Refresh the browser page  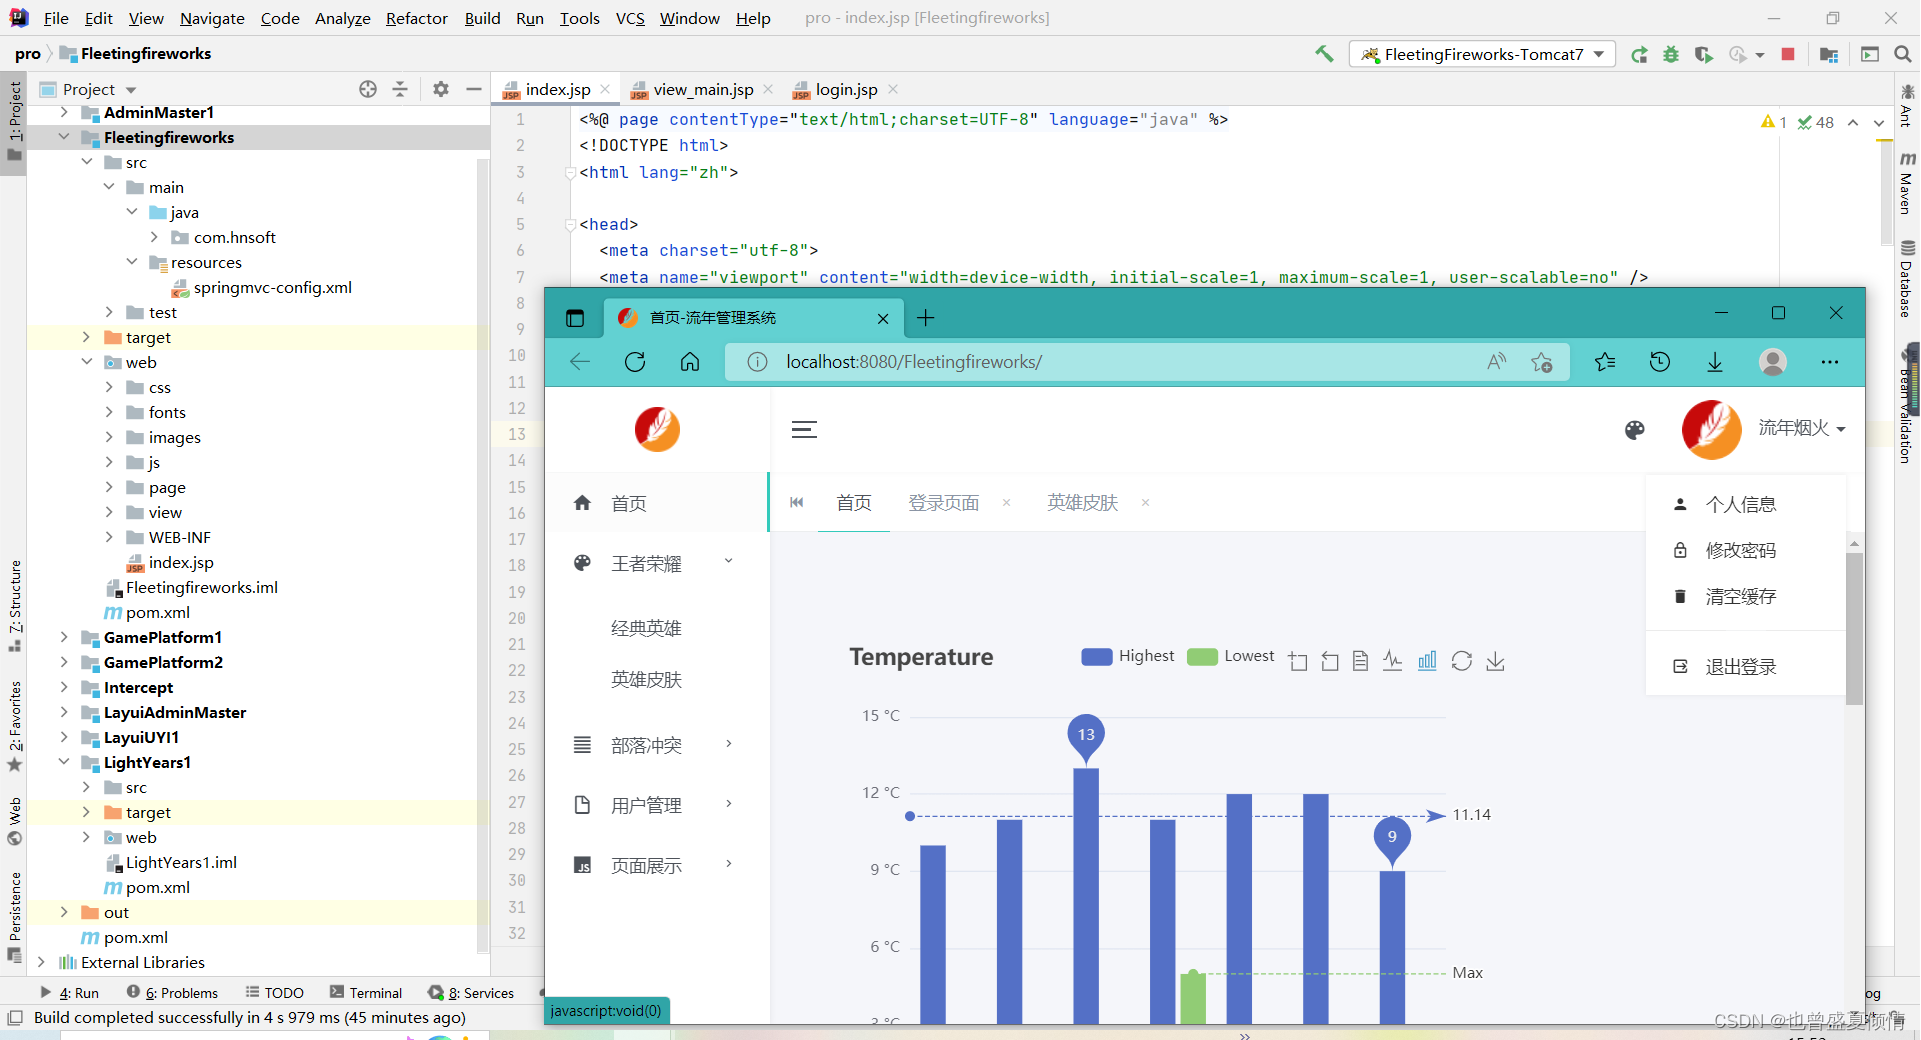pos(635,362)
